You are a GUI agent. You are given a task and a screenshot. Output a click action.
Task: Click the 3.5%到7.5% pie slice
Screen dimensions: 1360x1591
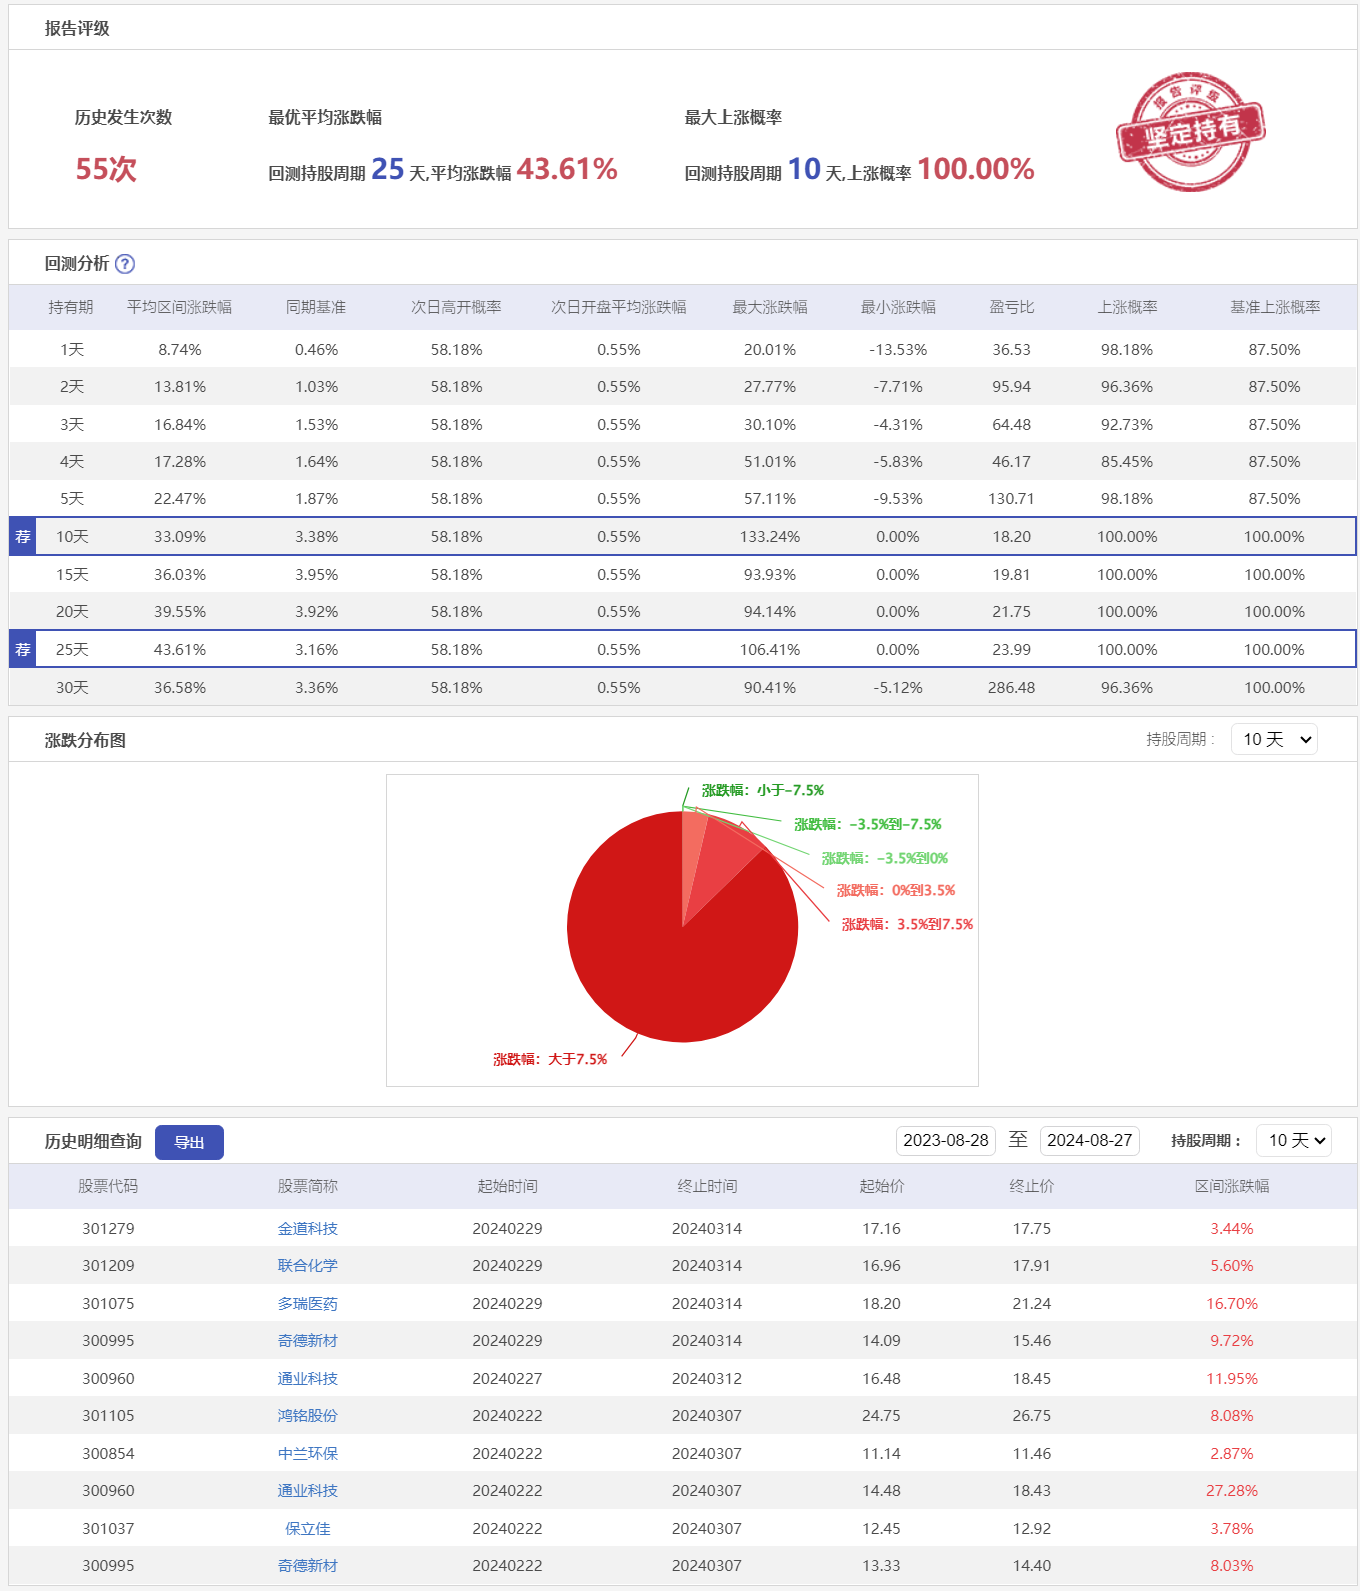[725, 860]
